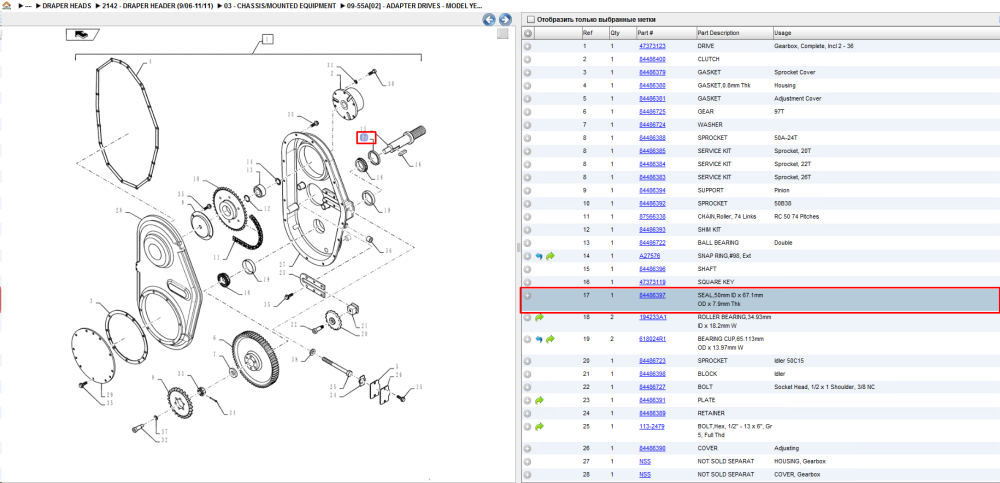The height and width of the screenshot is (483, 1000).
Task: Open the NSS link for HOUSING, Gearbox
Action: (645, 461)
